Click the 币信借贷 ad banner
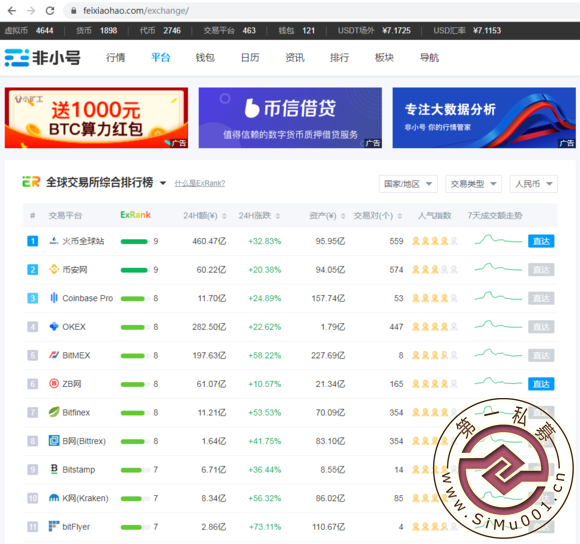 pyautogui.click(x=290, y=118)
